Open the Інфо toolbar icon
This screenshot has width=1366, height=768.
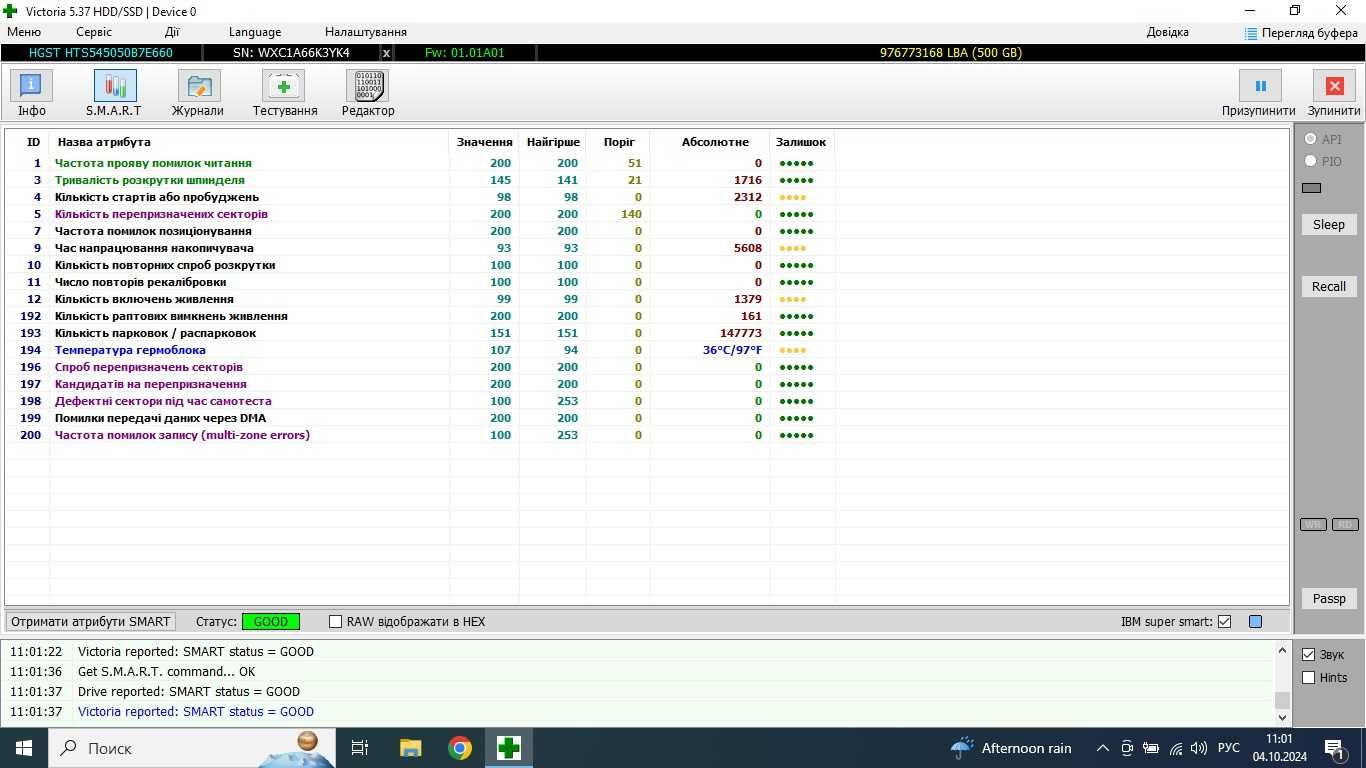pyautogui.click(x=31, y=86)
